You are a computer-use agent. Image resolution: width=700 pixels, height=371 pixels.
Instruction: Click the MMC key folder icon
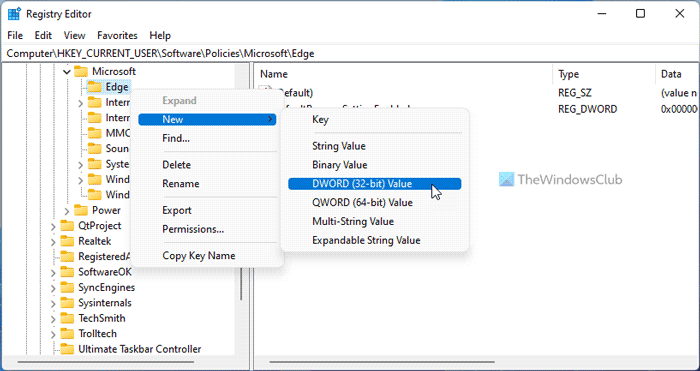point(94,133)
